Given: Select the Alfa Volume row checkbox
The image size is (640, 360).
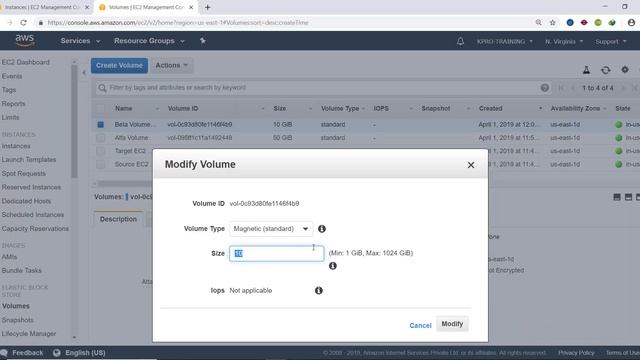Looking at the screenshot, I should click(100, 138).
